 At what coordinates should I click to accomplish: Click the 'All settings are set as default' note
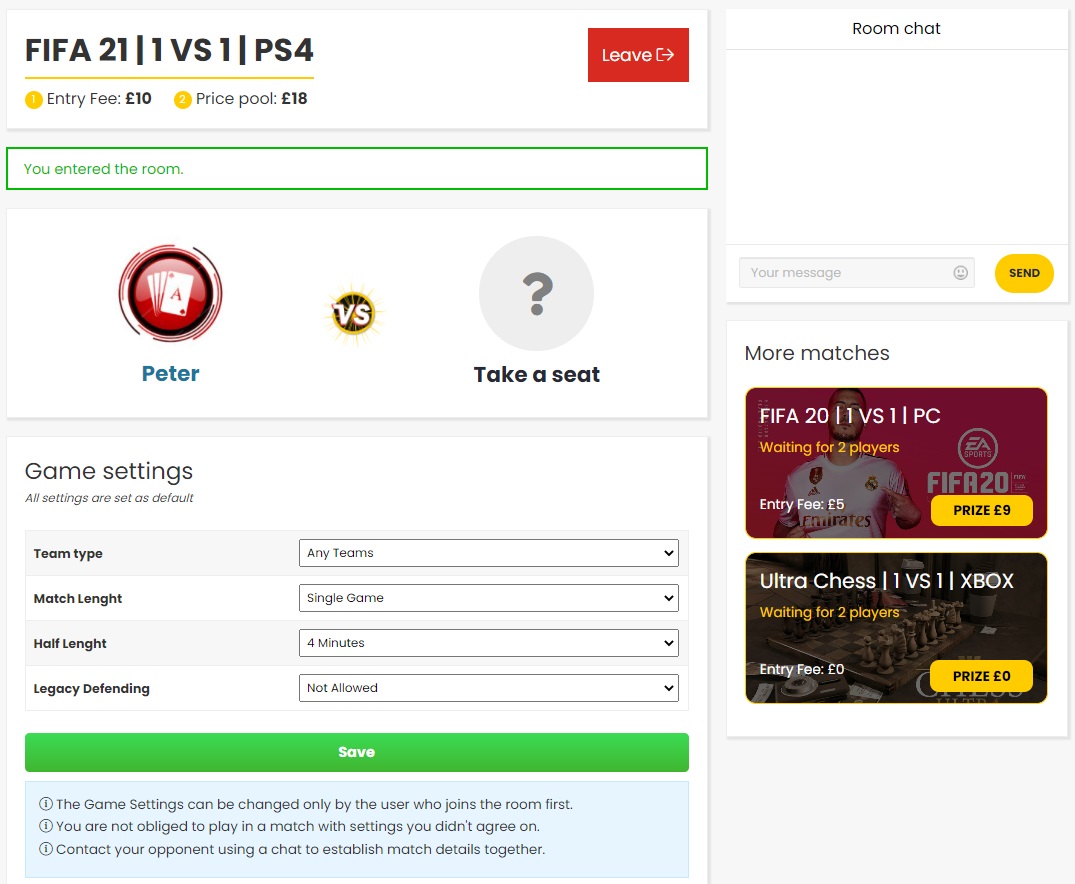click(x=109, y=498)
